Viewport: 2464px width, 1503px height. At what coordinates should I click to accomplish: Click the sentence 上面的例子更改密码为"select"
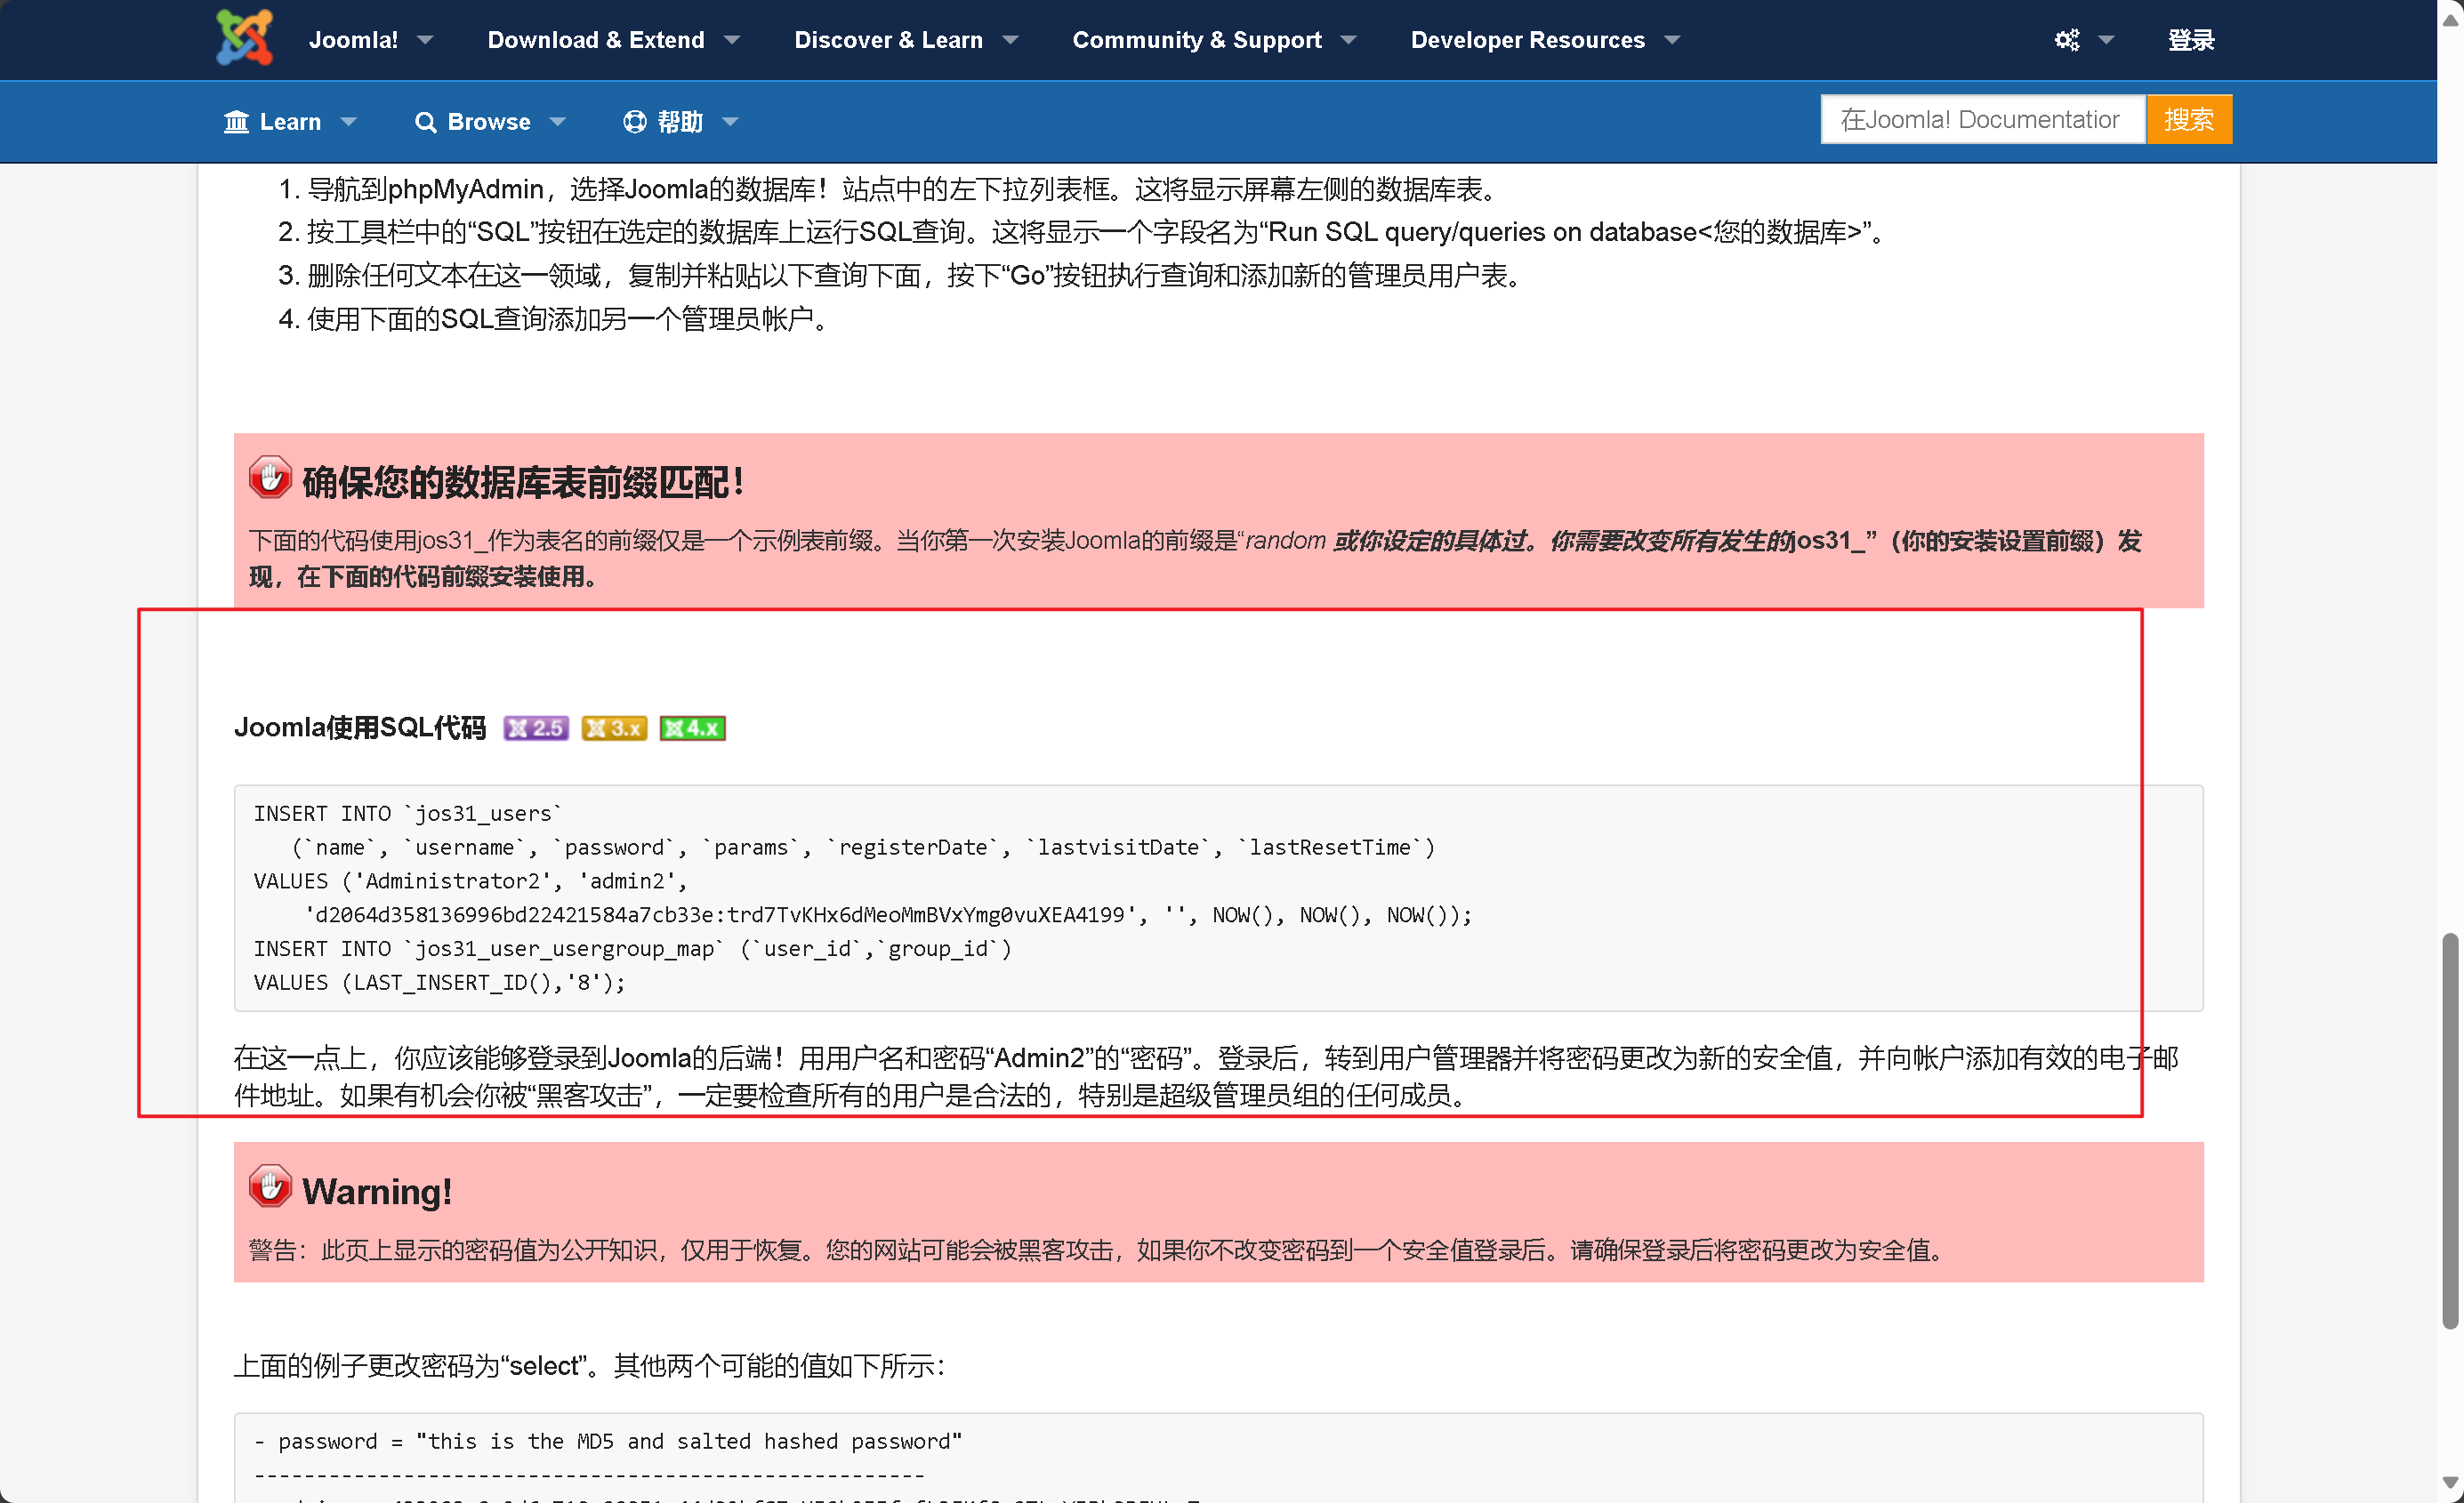(590, 1366)
